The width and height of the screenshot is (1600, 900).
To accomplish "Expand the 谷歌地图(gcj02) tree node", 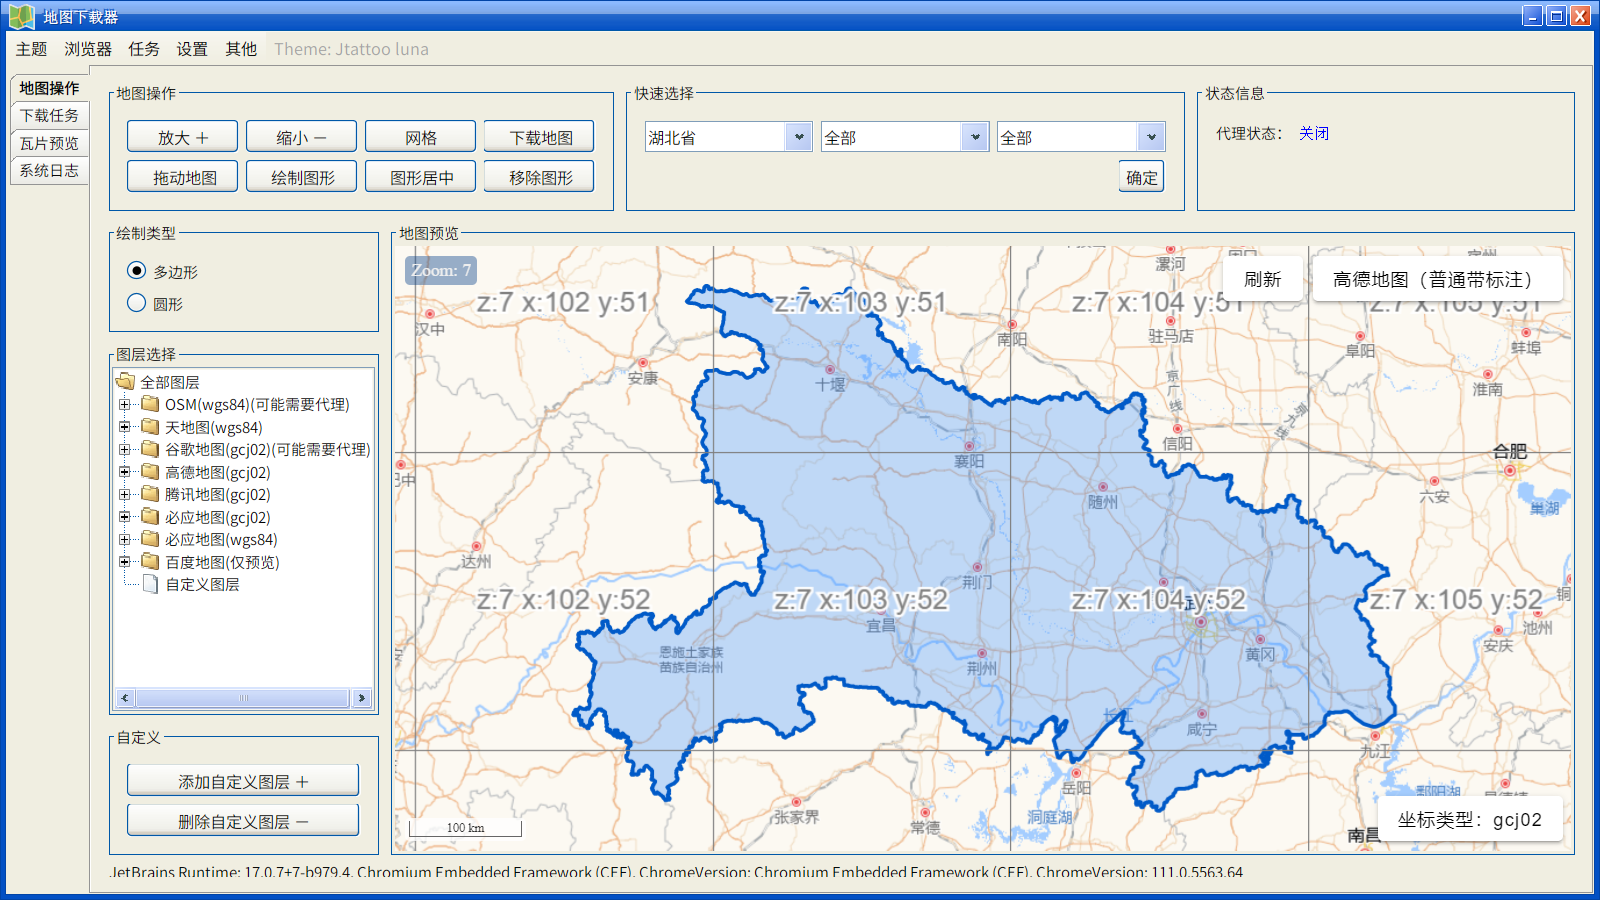I will point(125,450).
